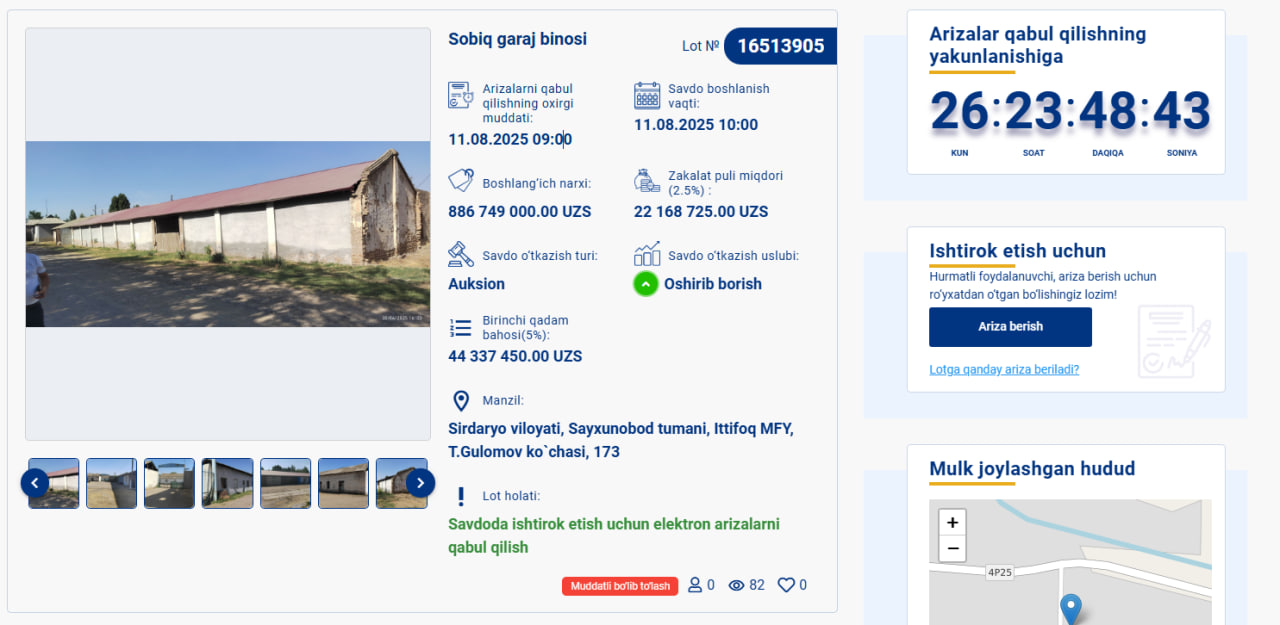Click the deadline 11.08.2025 09:00 text
Viewport: 1280px width, 625px height.
click(510, 140)
